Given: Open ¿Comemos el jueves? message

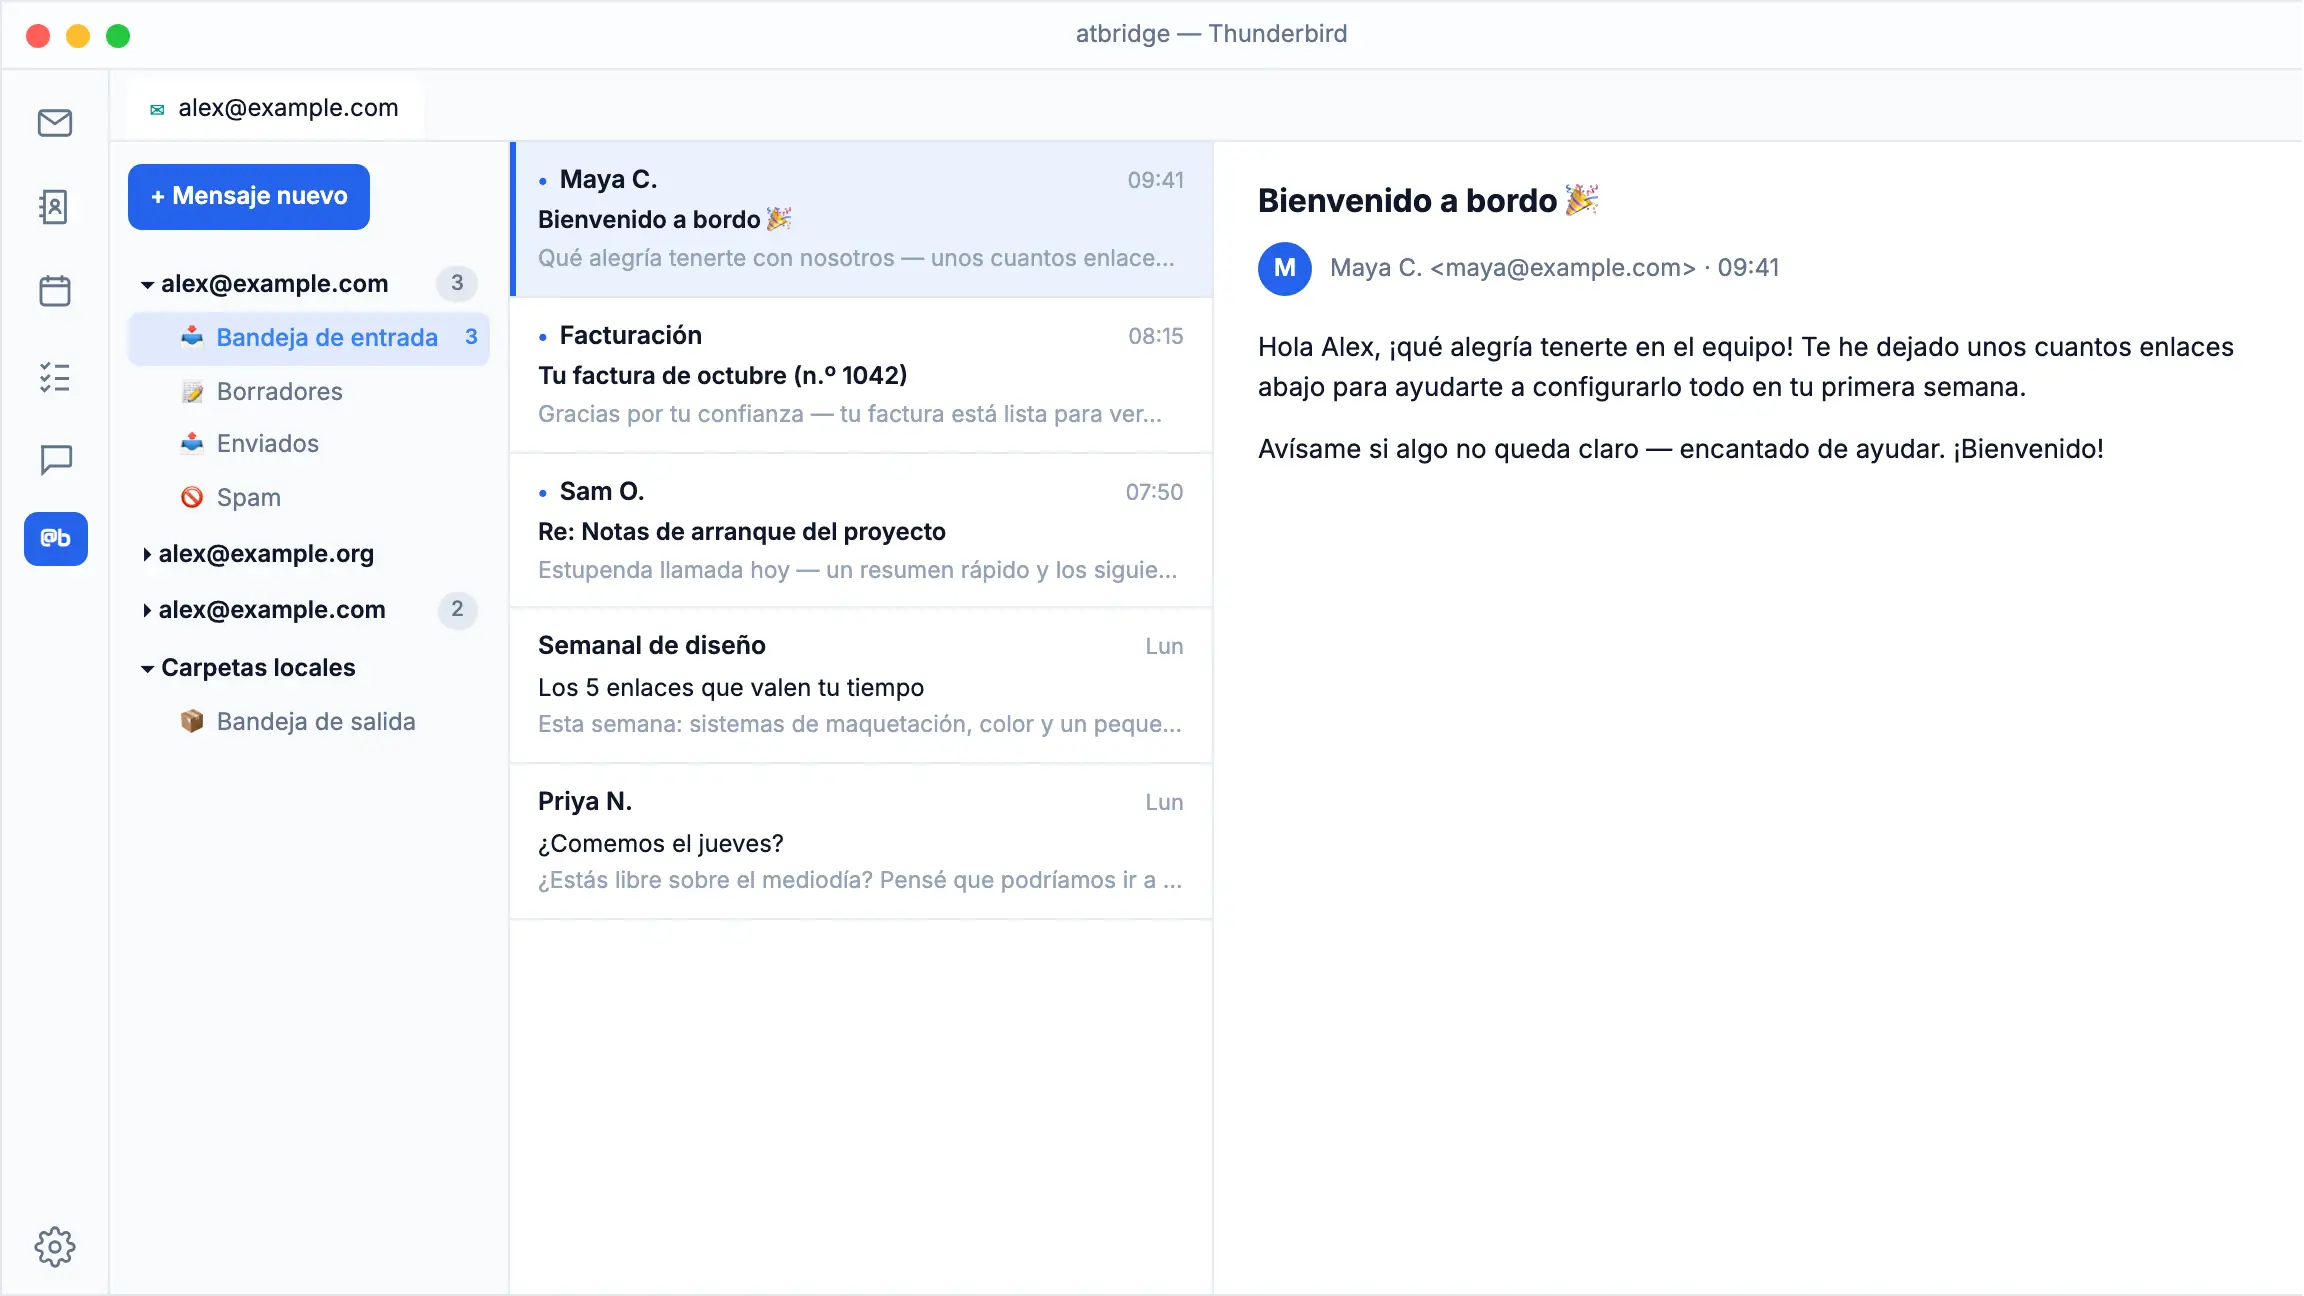Looking at the screenshot, I should (x=862, y=842).
